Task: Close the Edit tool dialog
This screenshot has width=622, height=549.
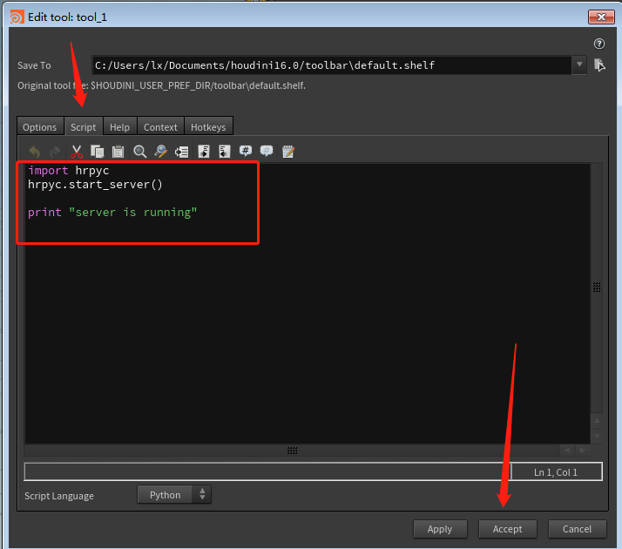Action: click(601, 17)
